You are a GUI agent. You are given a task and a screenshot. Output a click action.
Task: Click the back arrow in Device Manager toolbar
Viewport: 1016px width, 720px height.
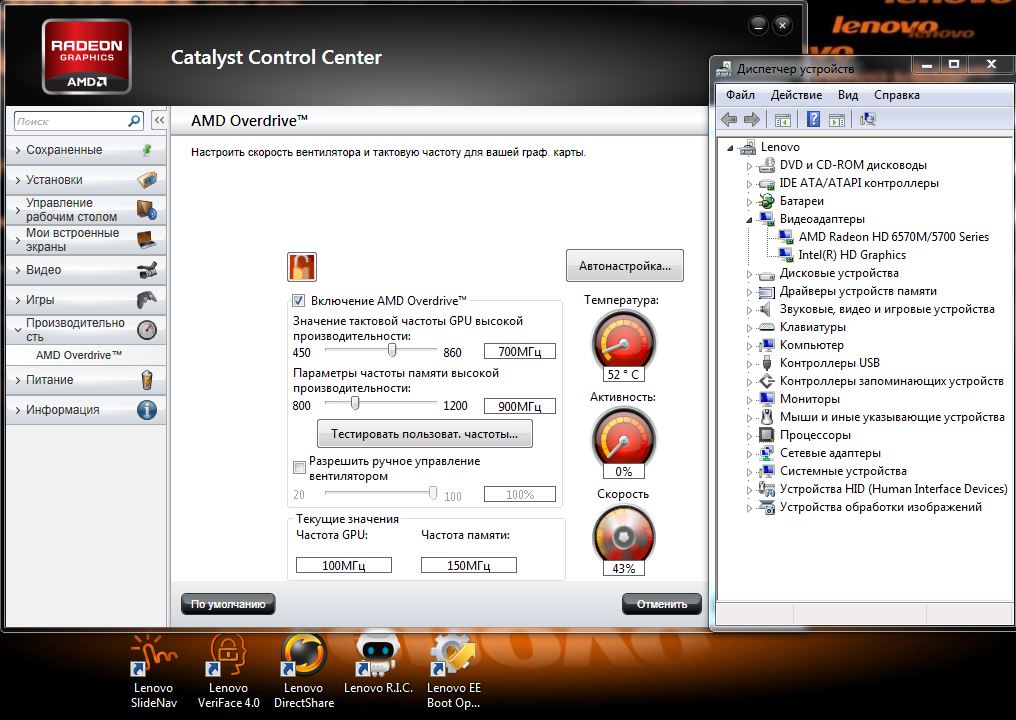[x=729, y=120]
